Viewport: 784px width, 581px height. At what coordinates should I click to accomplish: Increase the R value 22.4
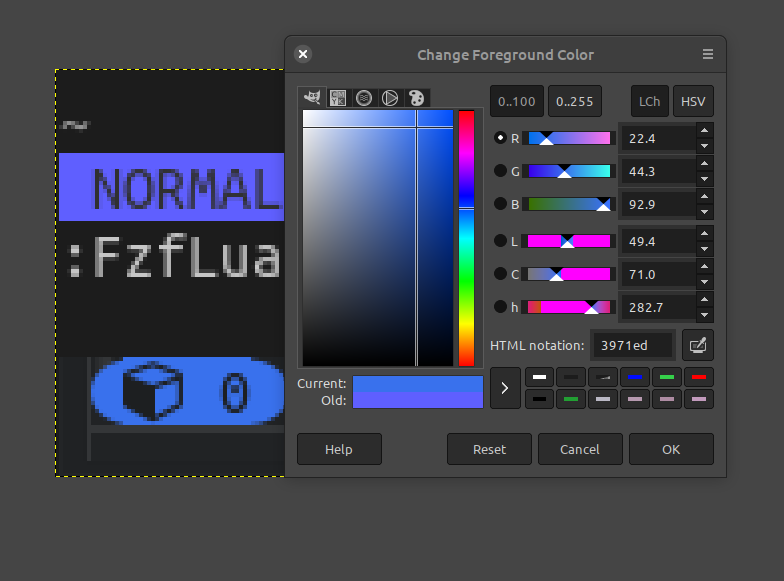[704, 130]
